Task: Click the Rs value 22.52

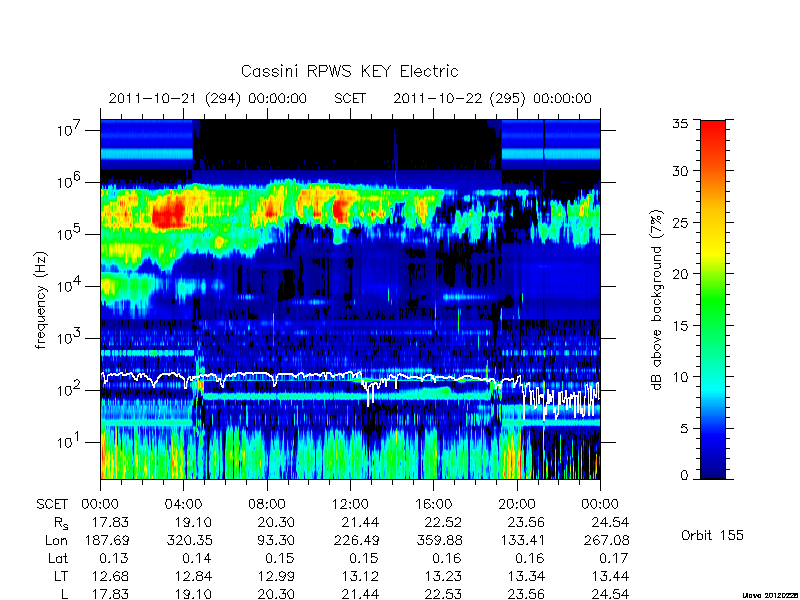Action: 442,522
